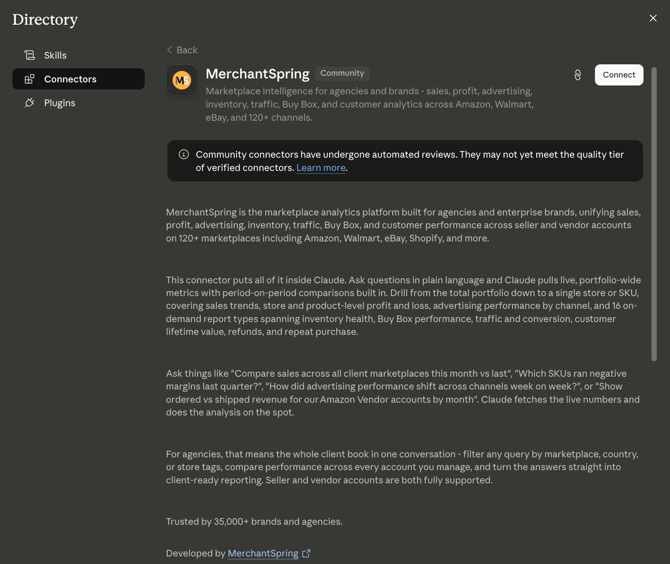Click the Connectors blocks icon in sidebar
The height and width of the screenshot is (564, 670).
tap(29, 79)
